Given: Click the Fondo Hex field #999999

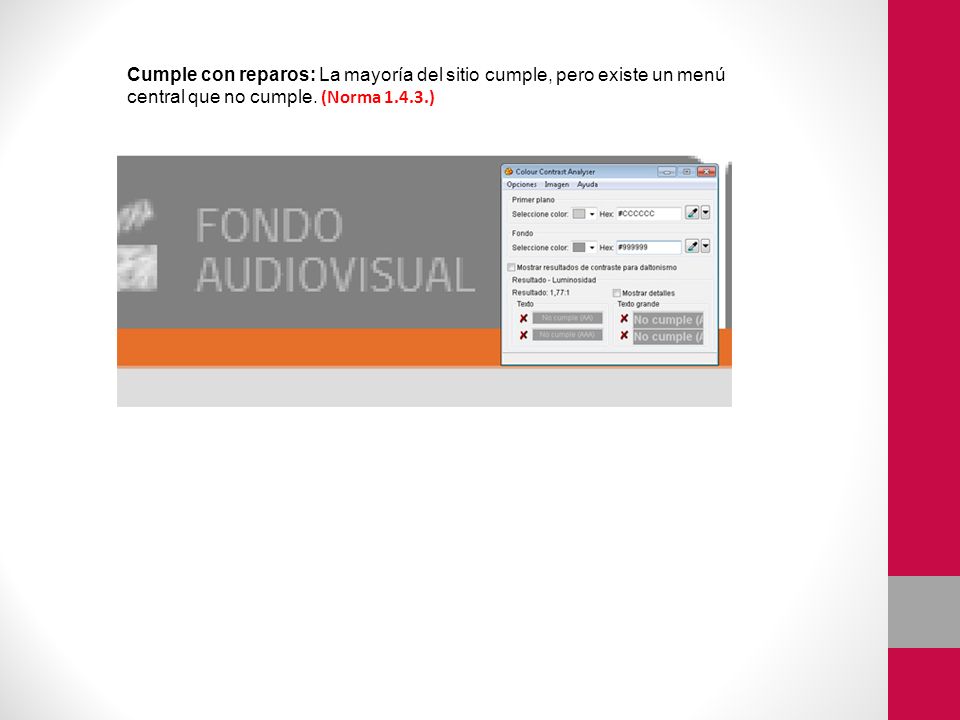Looking at the screenshot, I should (648, 247).
